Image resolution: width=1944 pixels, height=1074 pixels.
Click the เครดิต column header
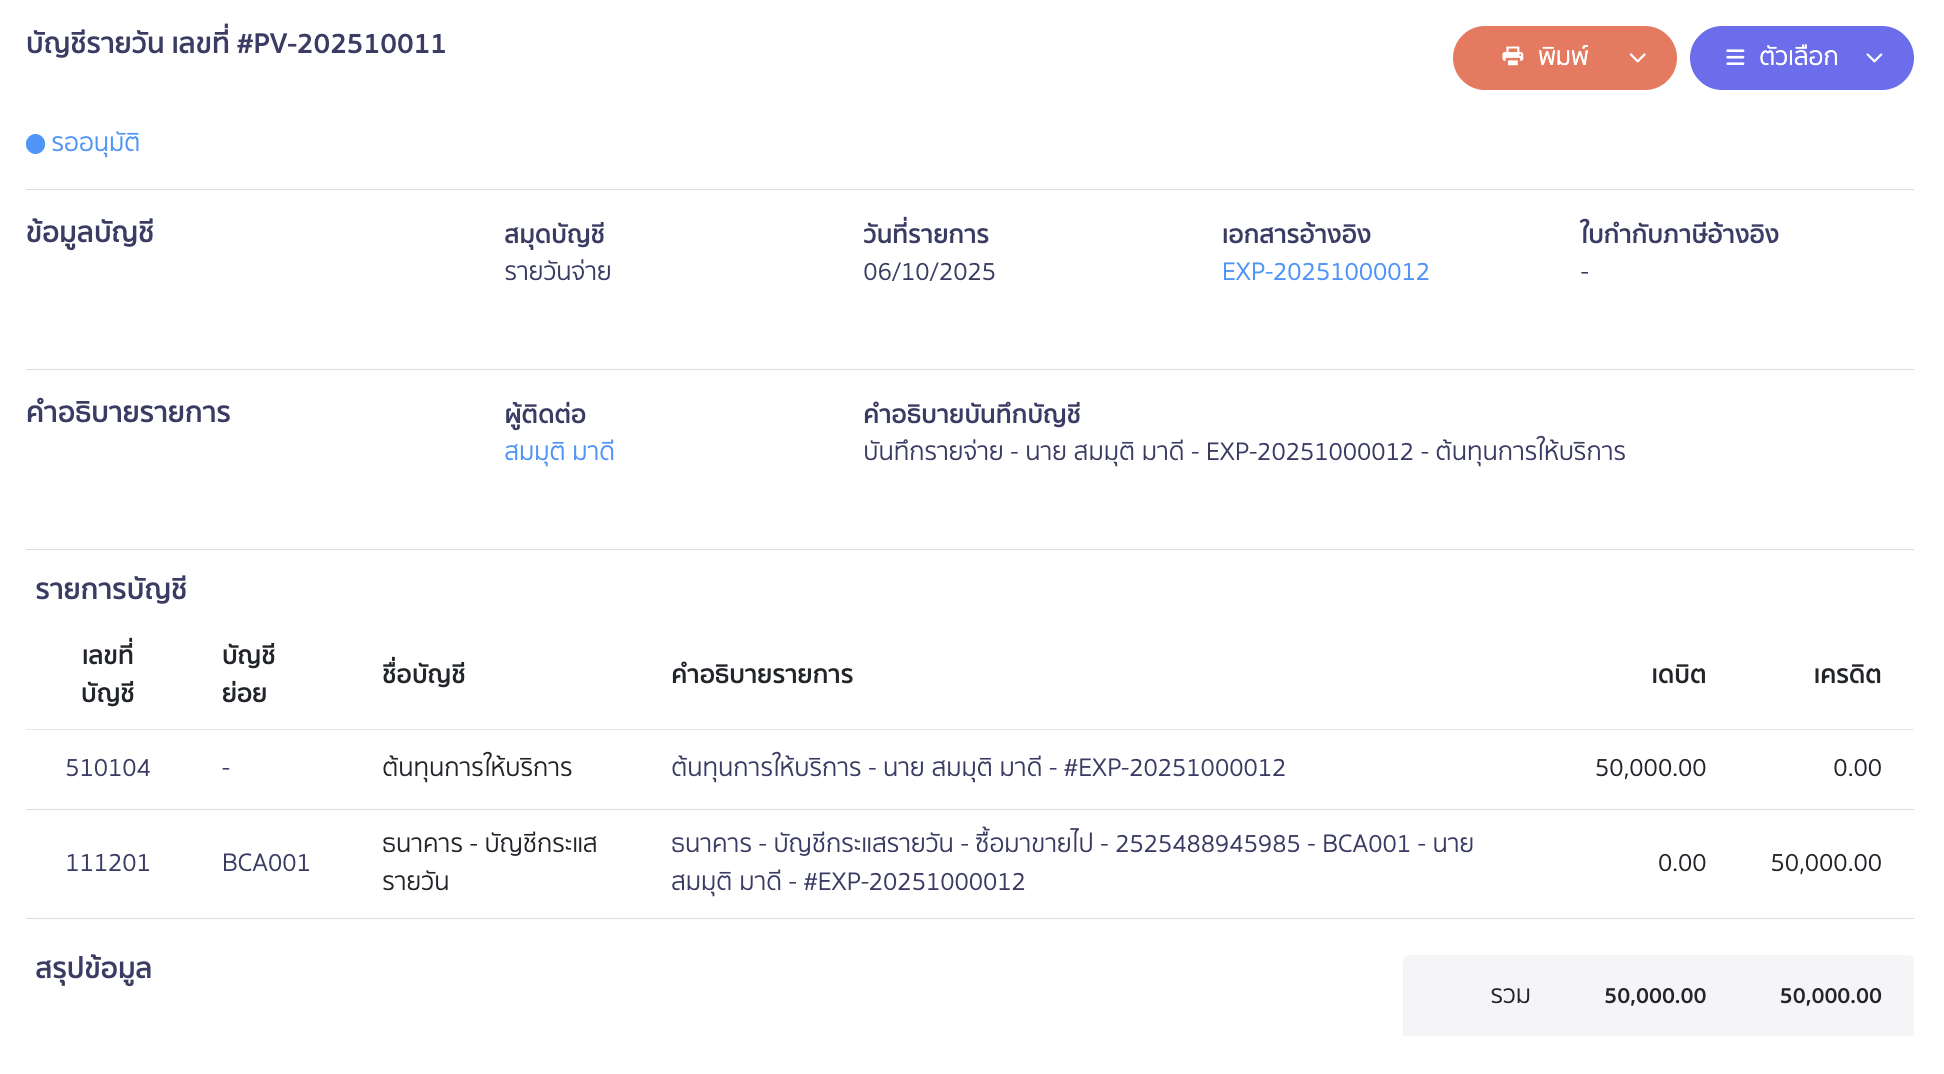click(x=1845, y=675)
